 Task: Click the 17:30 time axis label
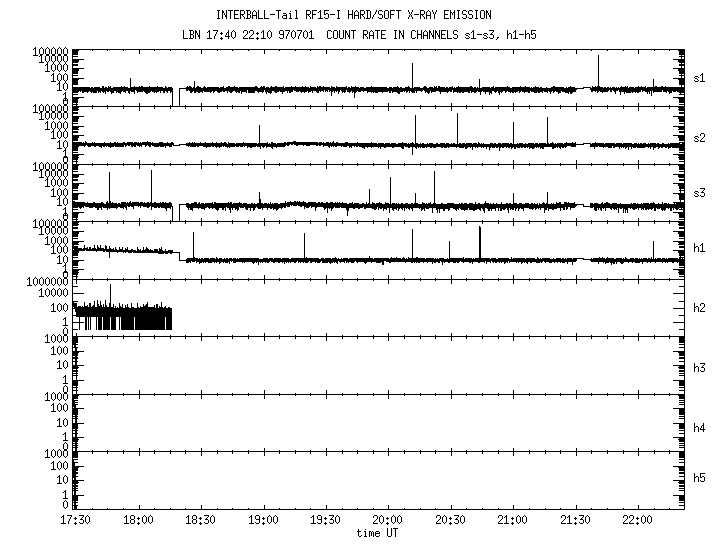(75, 521)
